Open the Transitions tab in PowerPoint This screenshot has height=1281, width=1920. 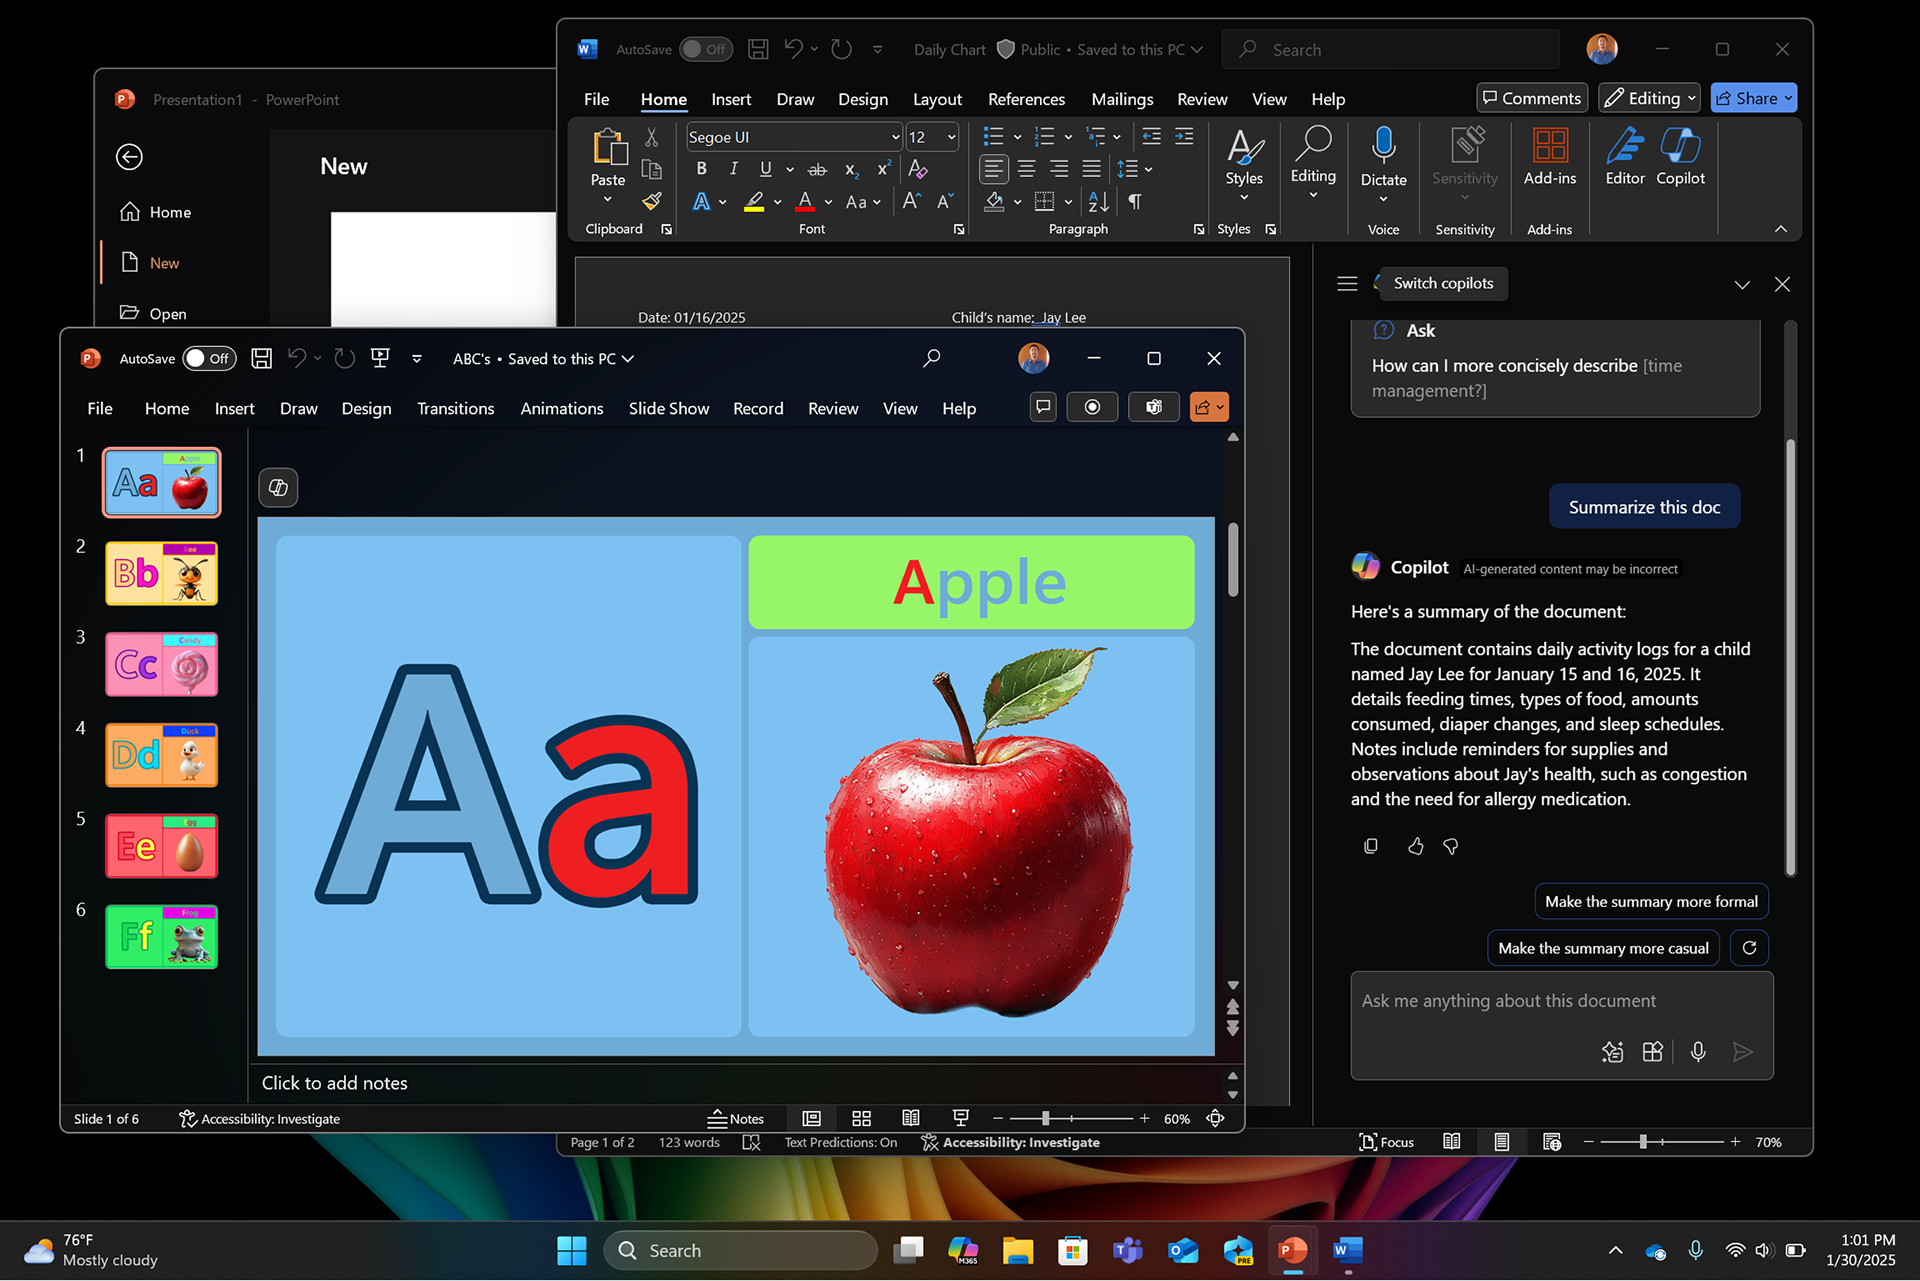pyautogui.click(x=455, y=409)
